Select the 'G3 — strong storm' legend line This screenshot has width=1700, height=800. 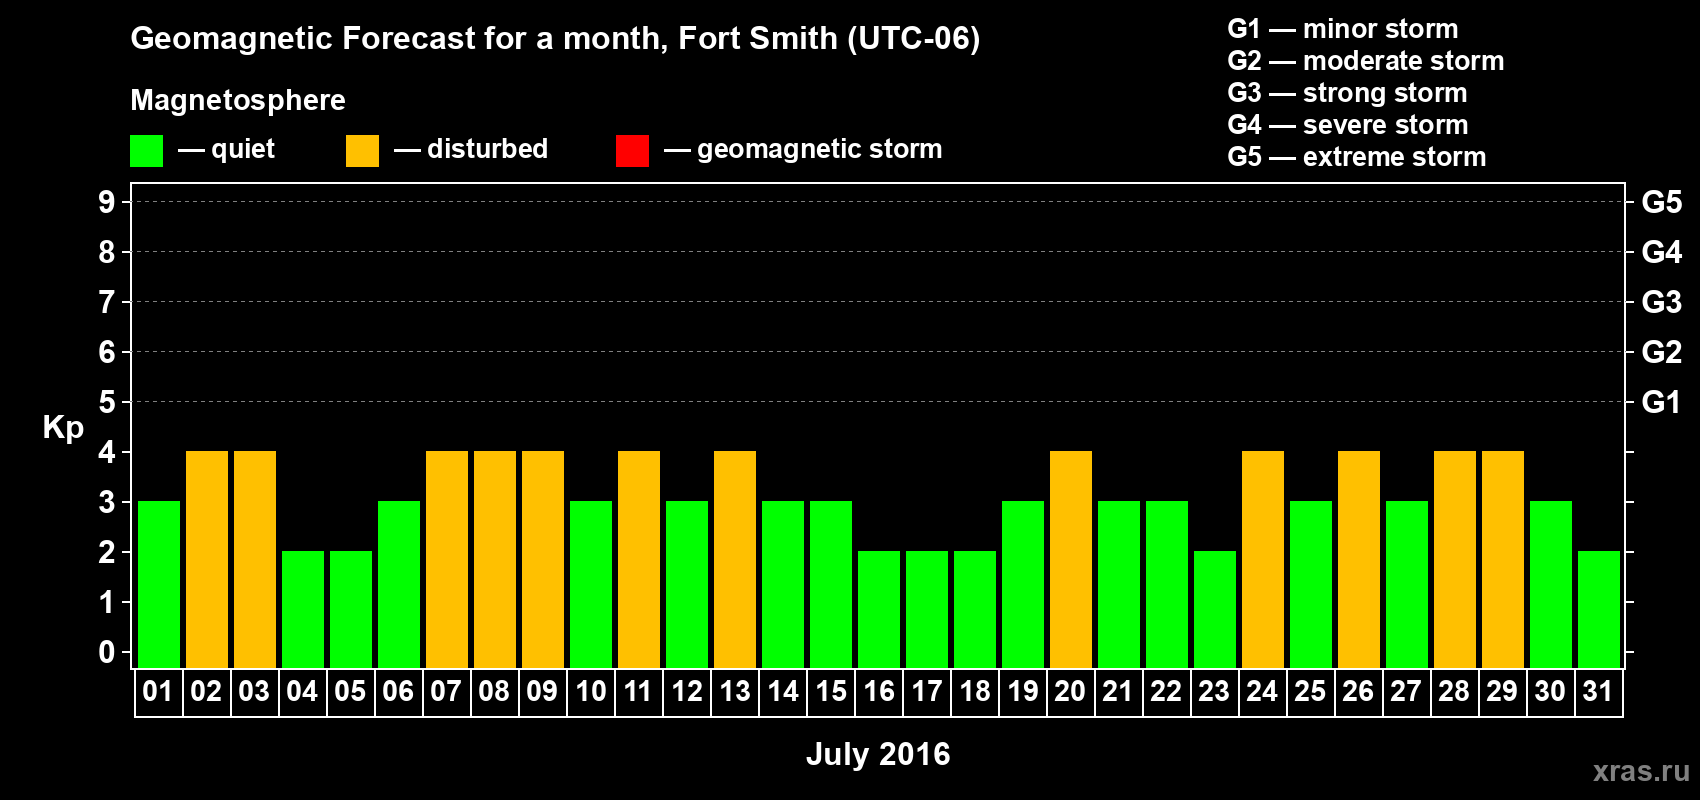coord(1347,93)
